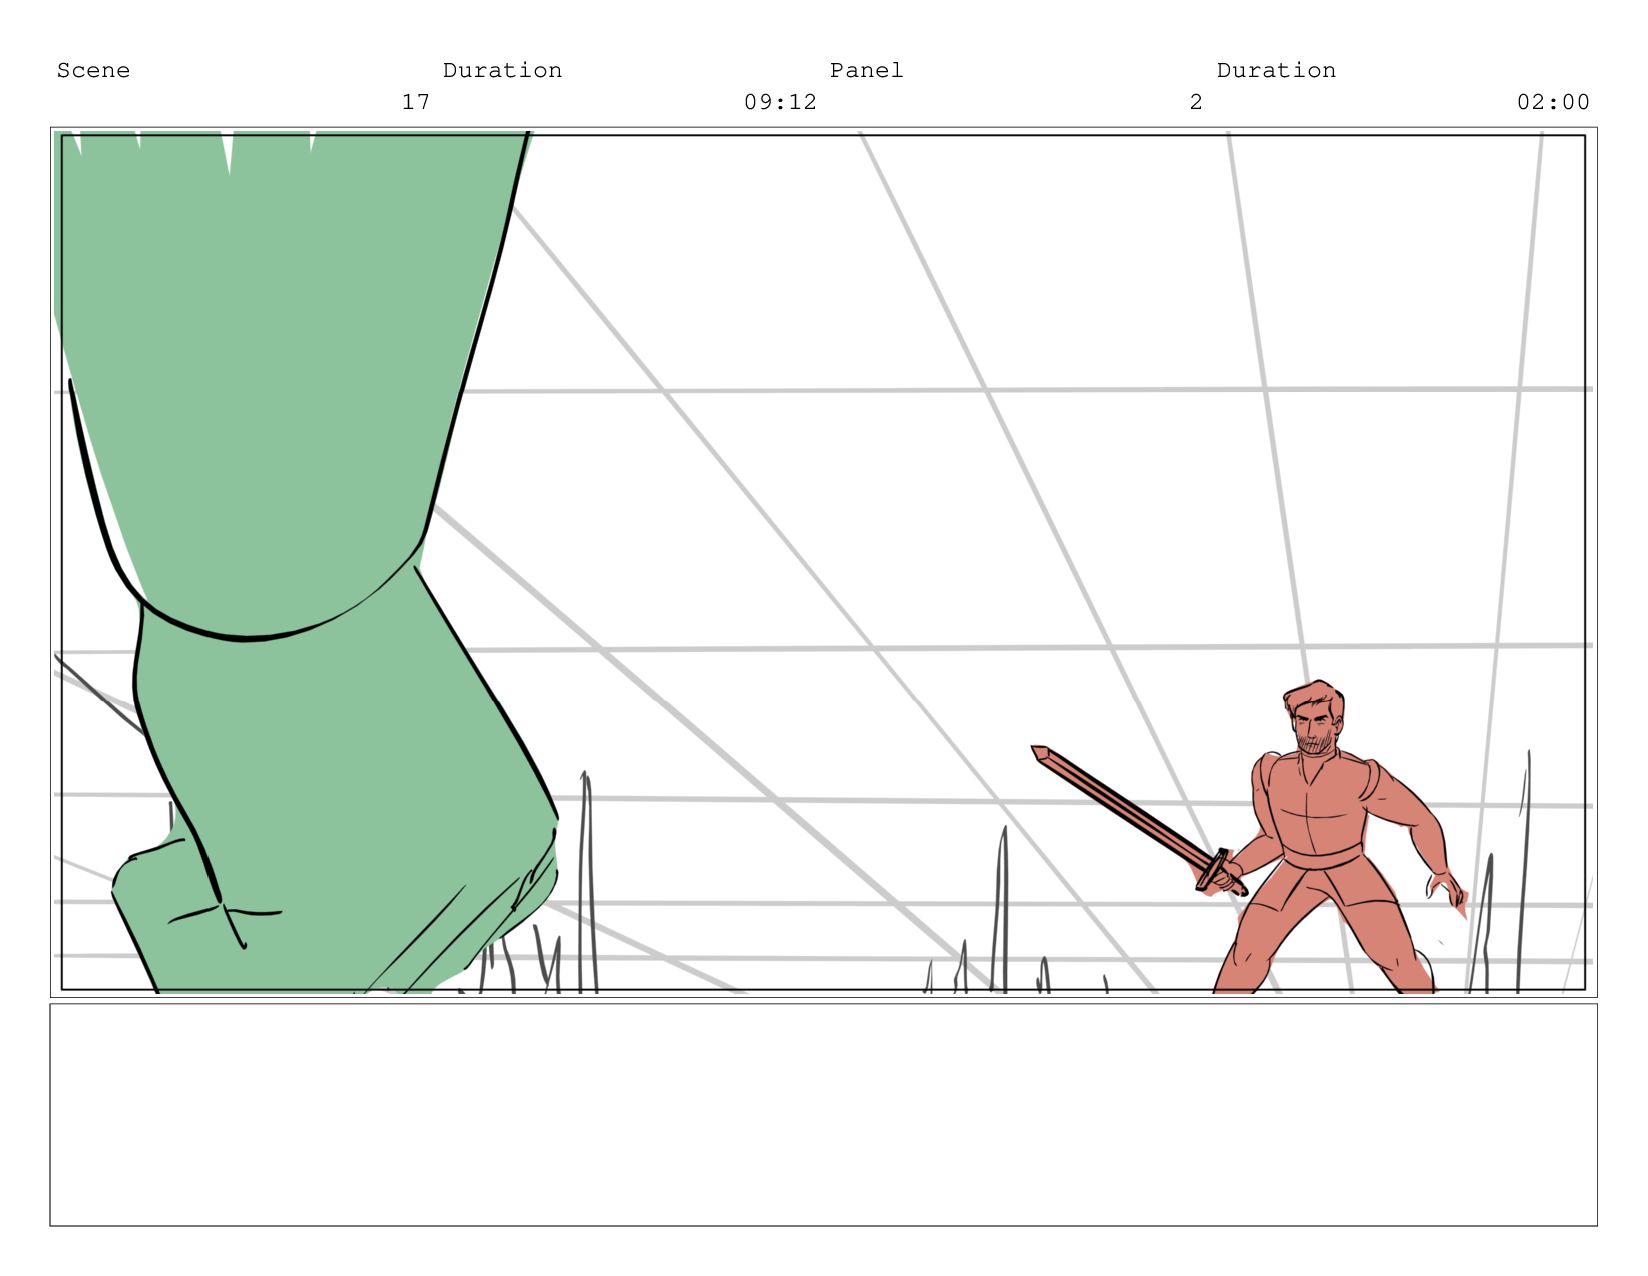The image size is (1648, 1276).
Task: Click the Duration label next to Scene
Action: [x=502, y=70]
